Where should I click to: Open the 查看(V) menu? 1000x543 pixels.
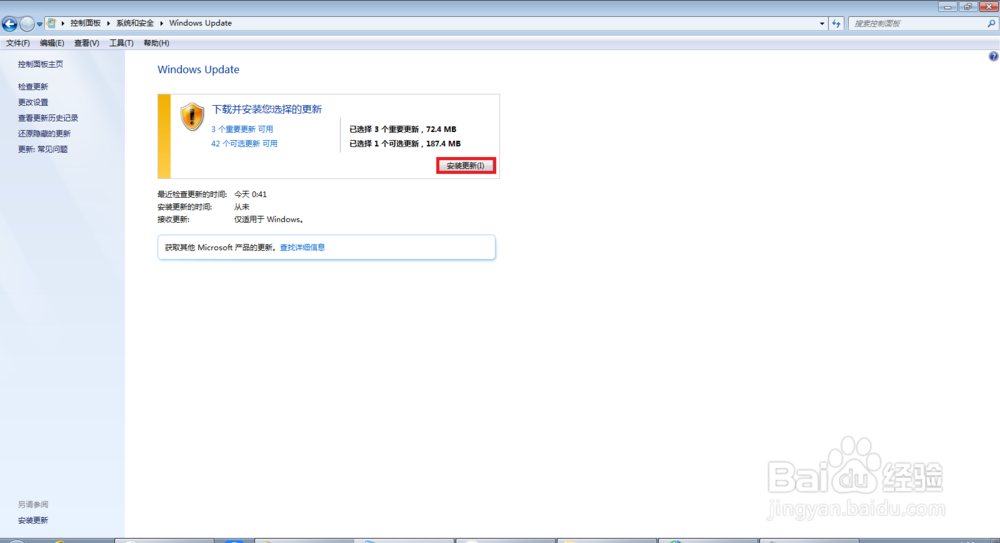86,43
